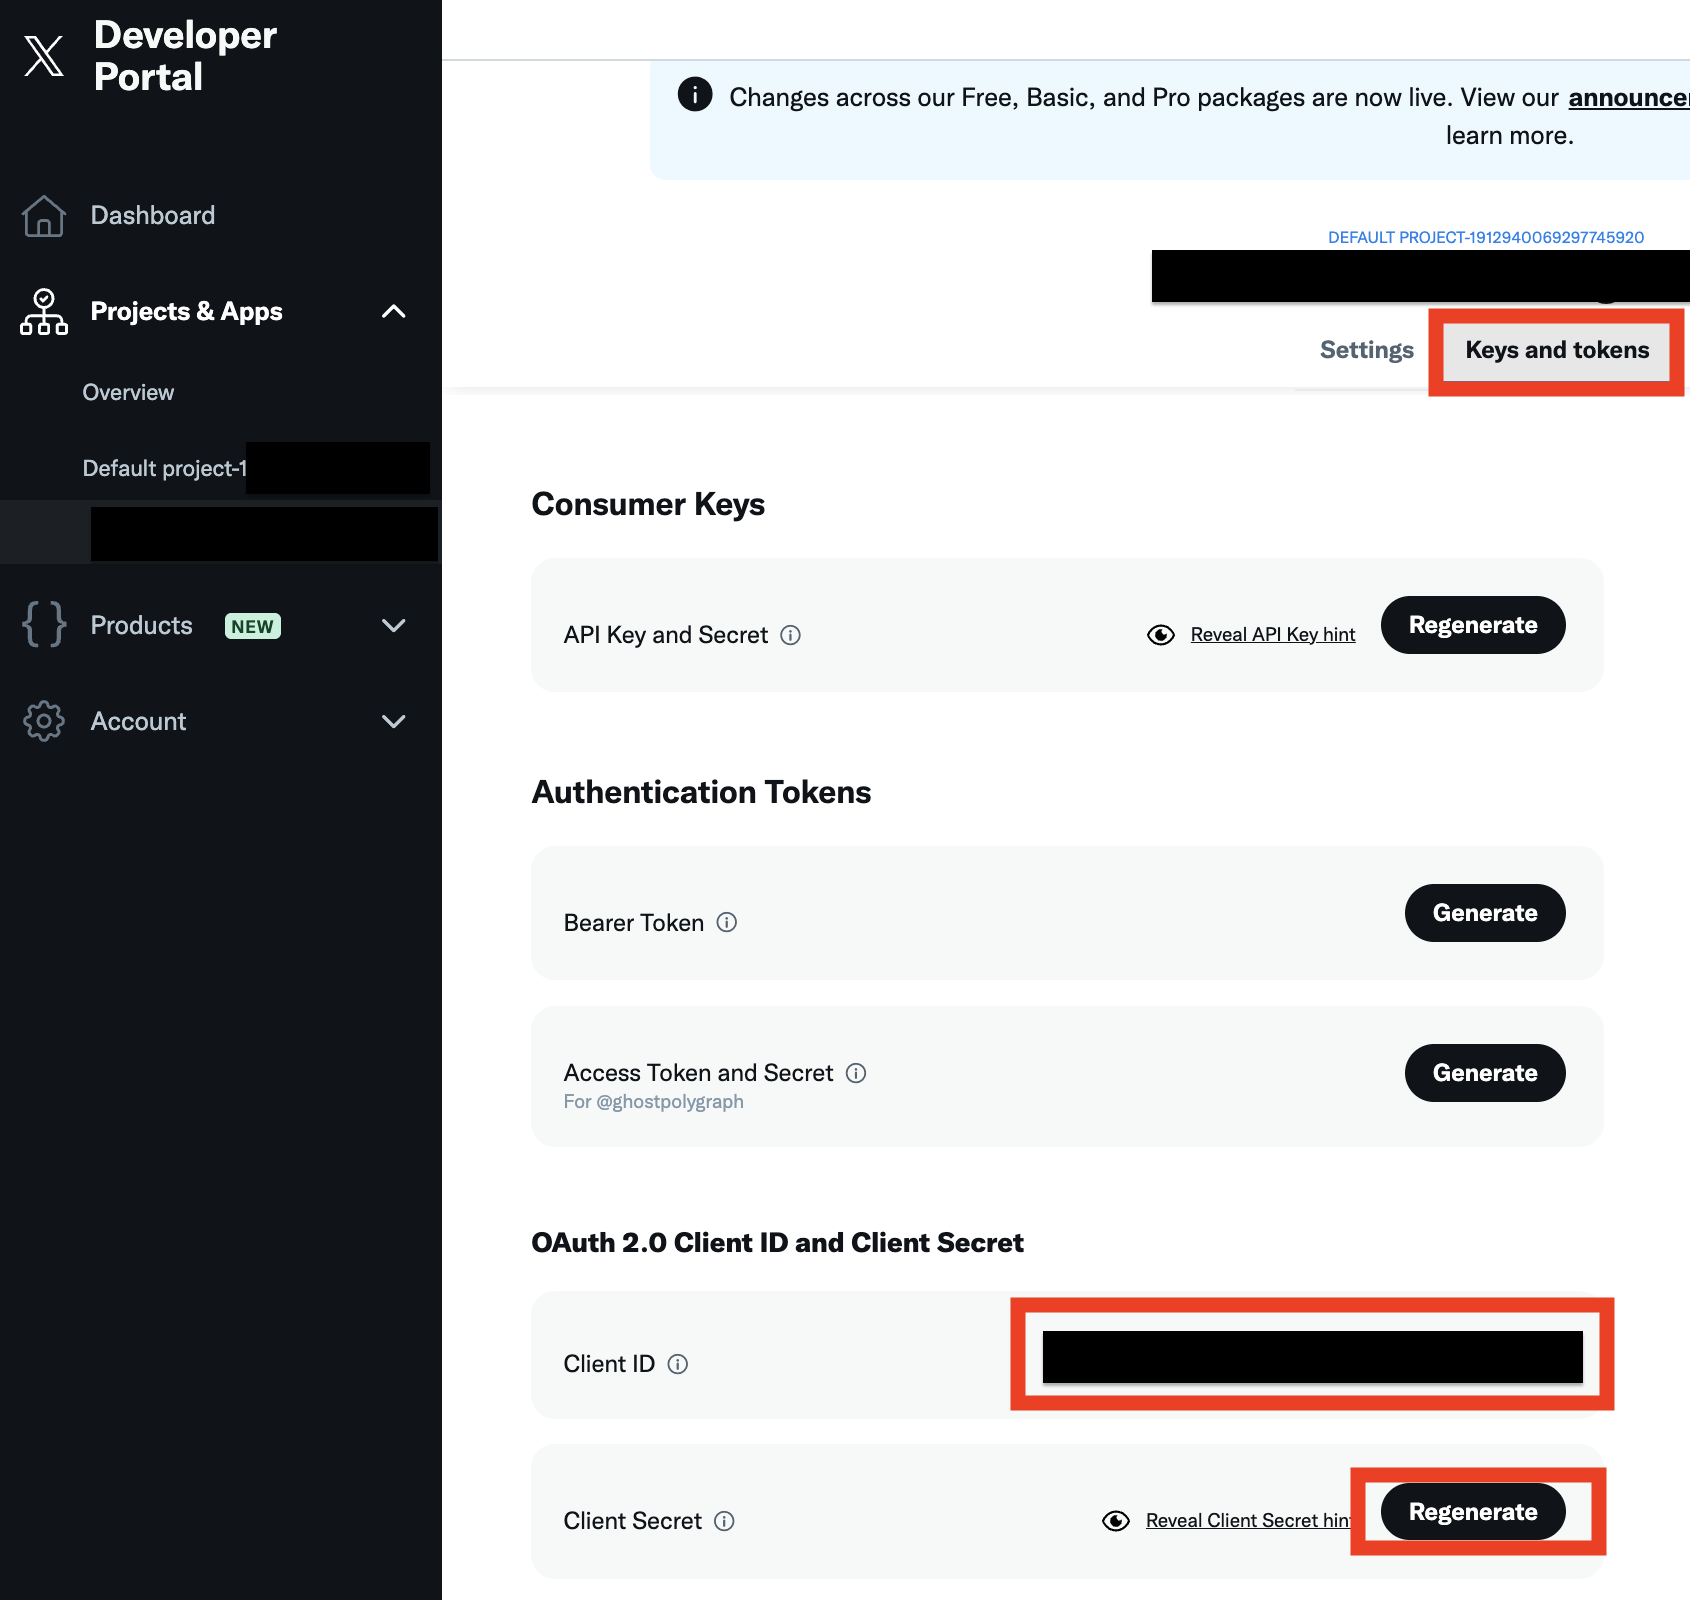Open the Products menu item

[x=141, y=625]
